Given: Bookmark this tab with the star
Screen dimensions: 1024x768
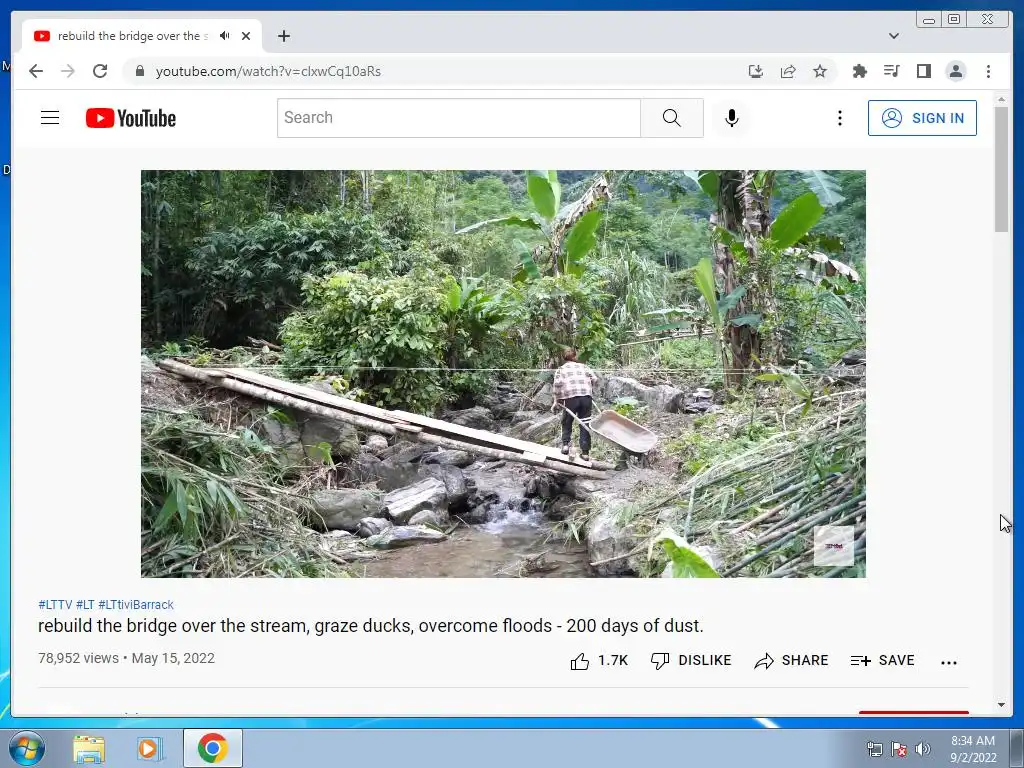Looking at the screenshot, I should (820, 71).
